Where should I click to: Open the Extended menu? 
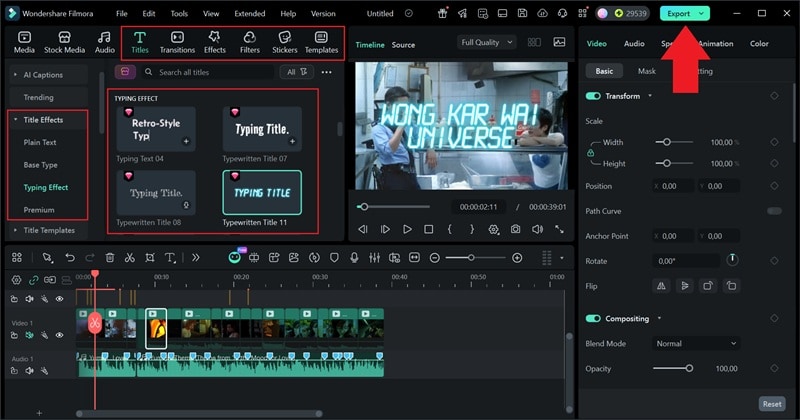pyautogui.click(x=249, y=13)
